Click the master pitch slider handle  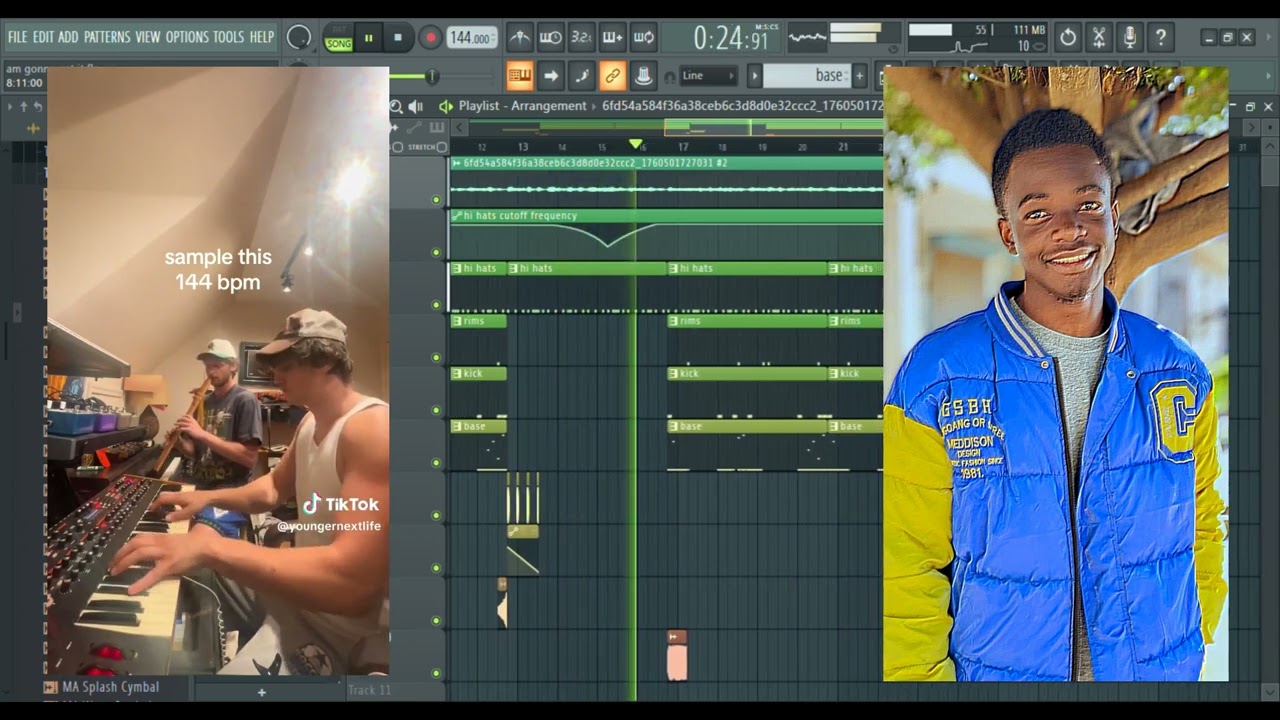pyautogui.click(x=432, y=77)
